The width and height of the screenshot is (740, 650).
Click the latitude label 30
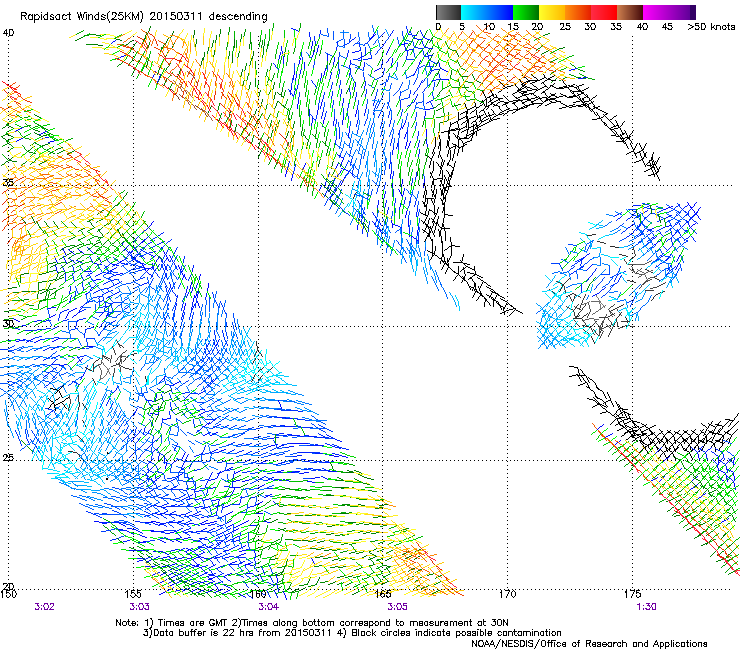pos(8,324)
